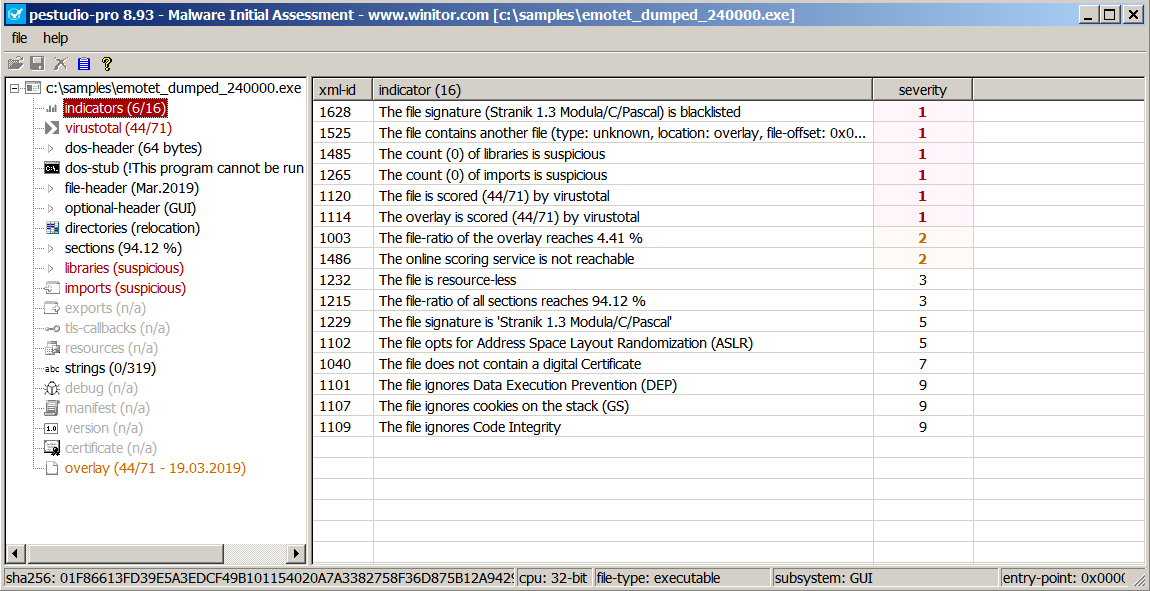Screen dimensions: 1150x591
Task: Click the sha256 hash in the status bar
Action: coord(260,579)
